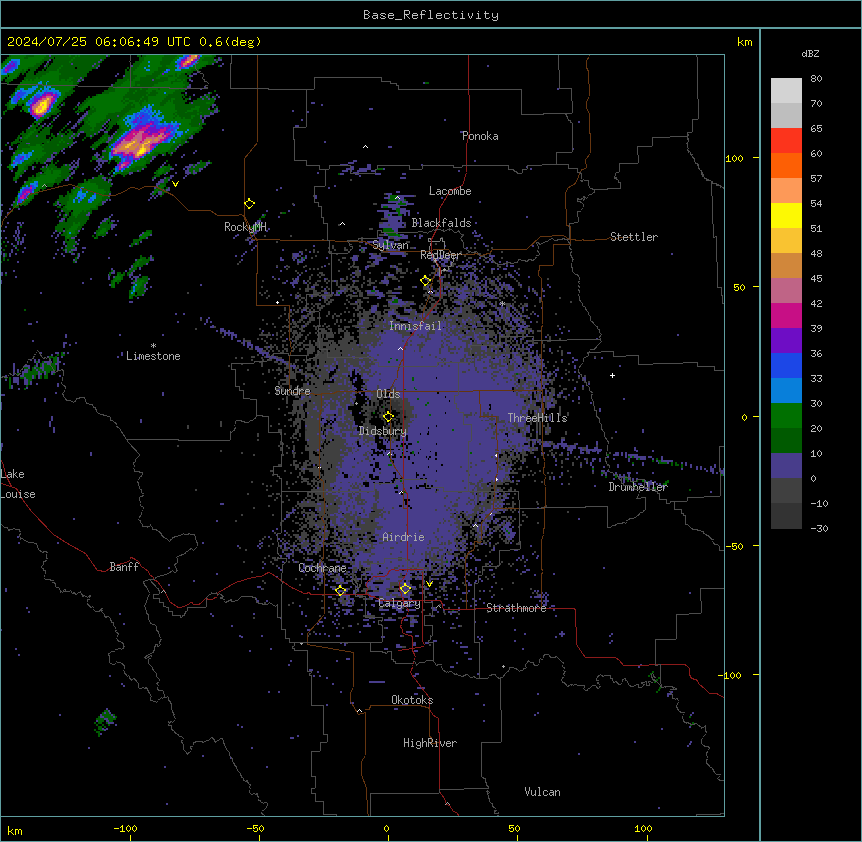Click the dBZ legend heading
862x842 pixels.
pyautogui.click(x=810, y=53)
